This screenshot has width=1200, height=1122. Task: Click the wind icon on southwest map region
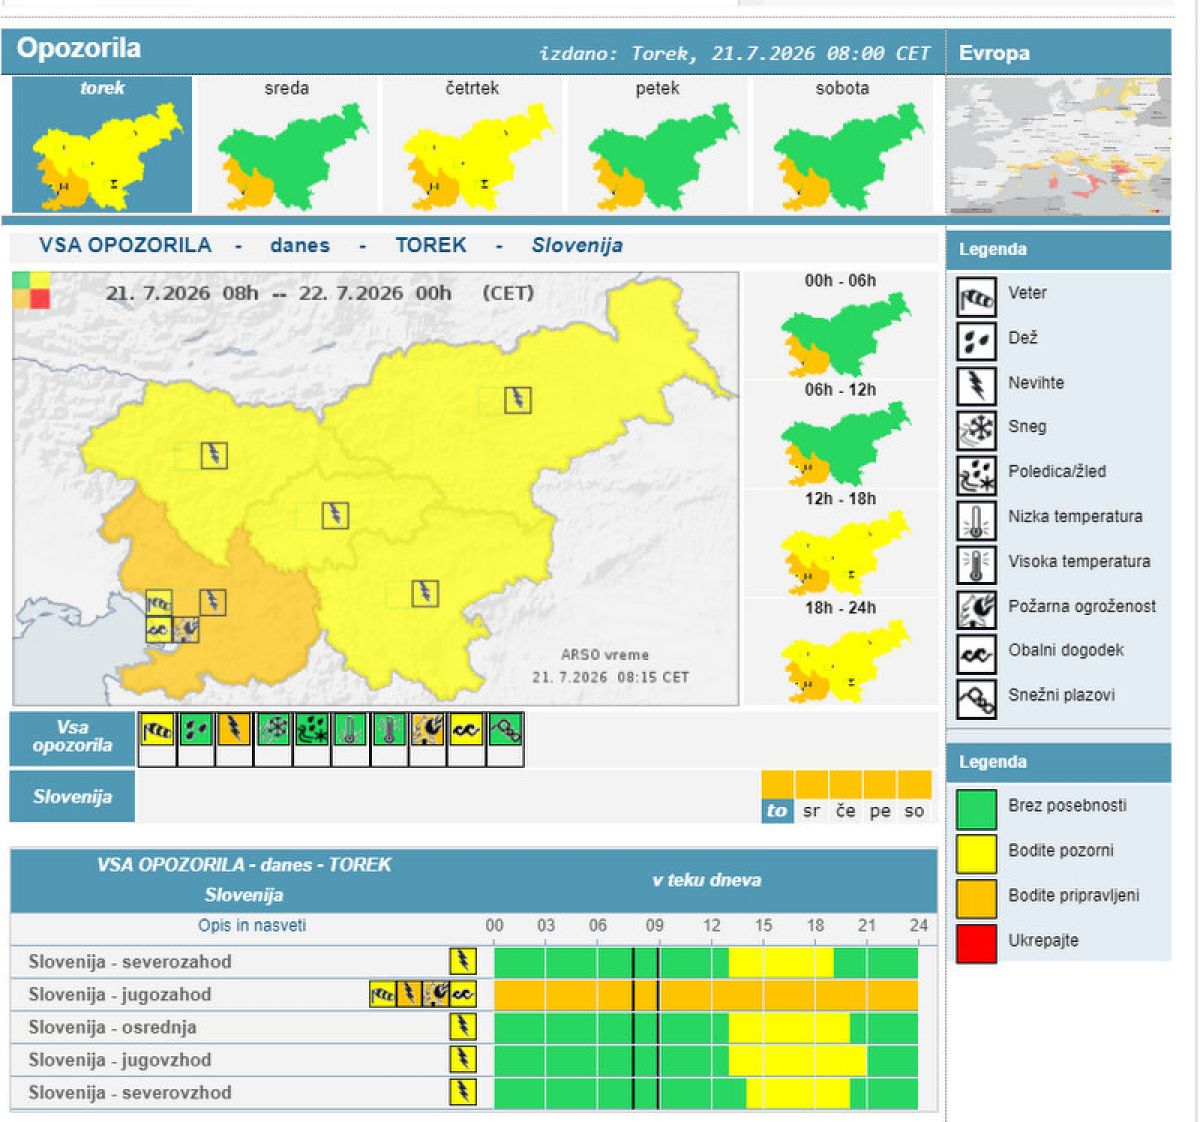pyautogui.click(x=159, y=603)
